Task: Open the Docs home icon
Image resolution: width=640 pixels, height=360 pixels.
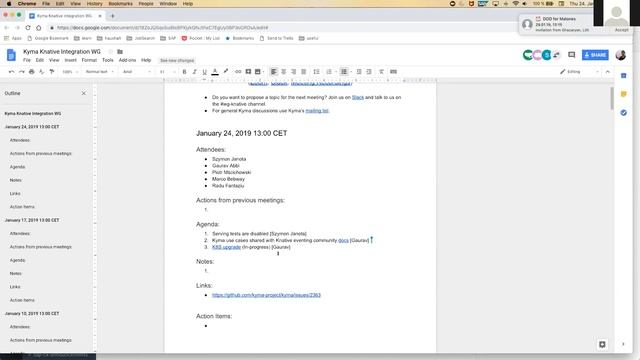Action: [11, 55]
